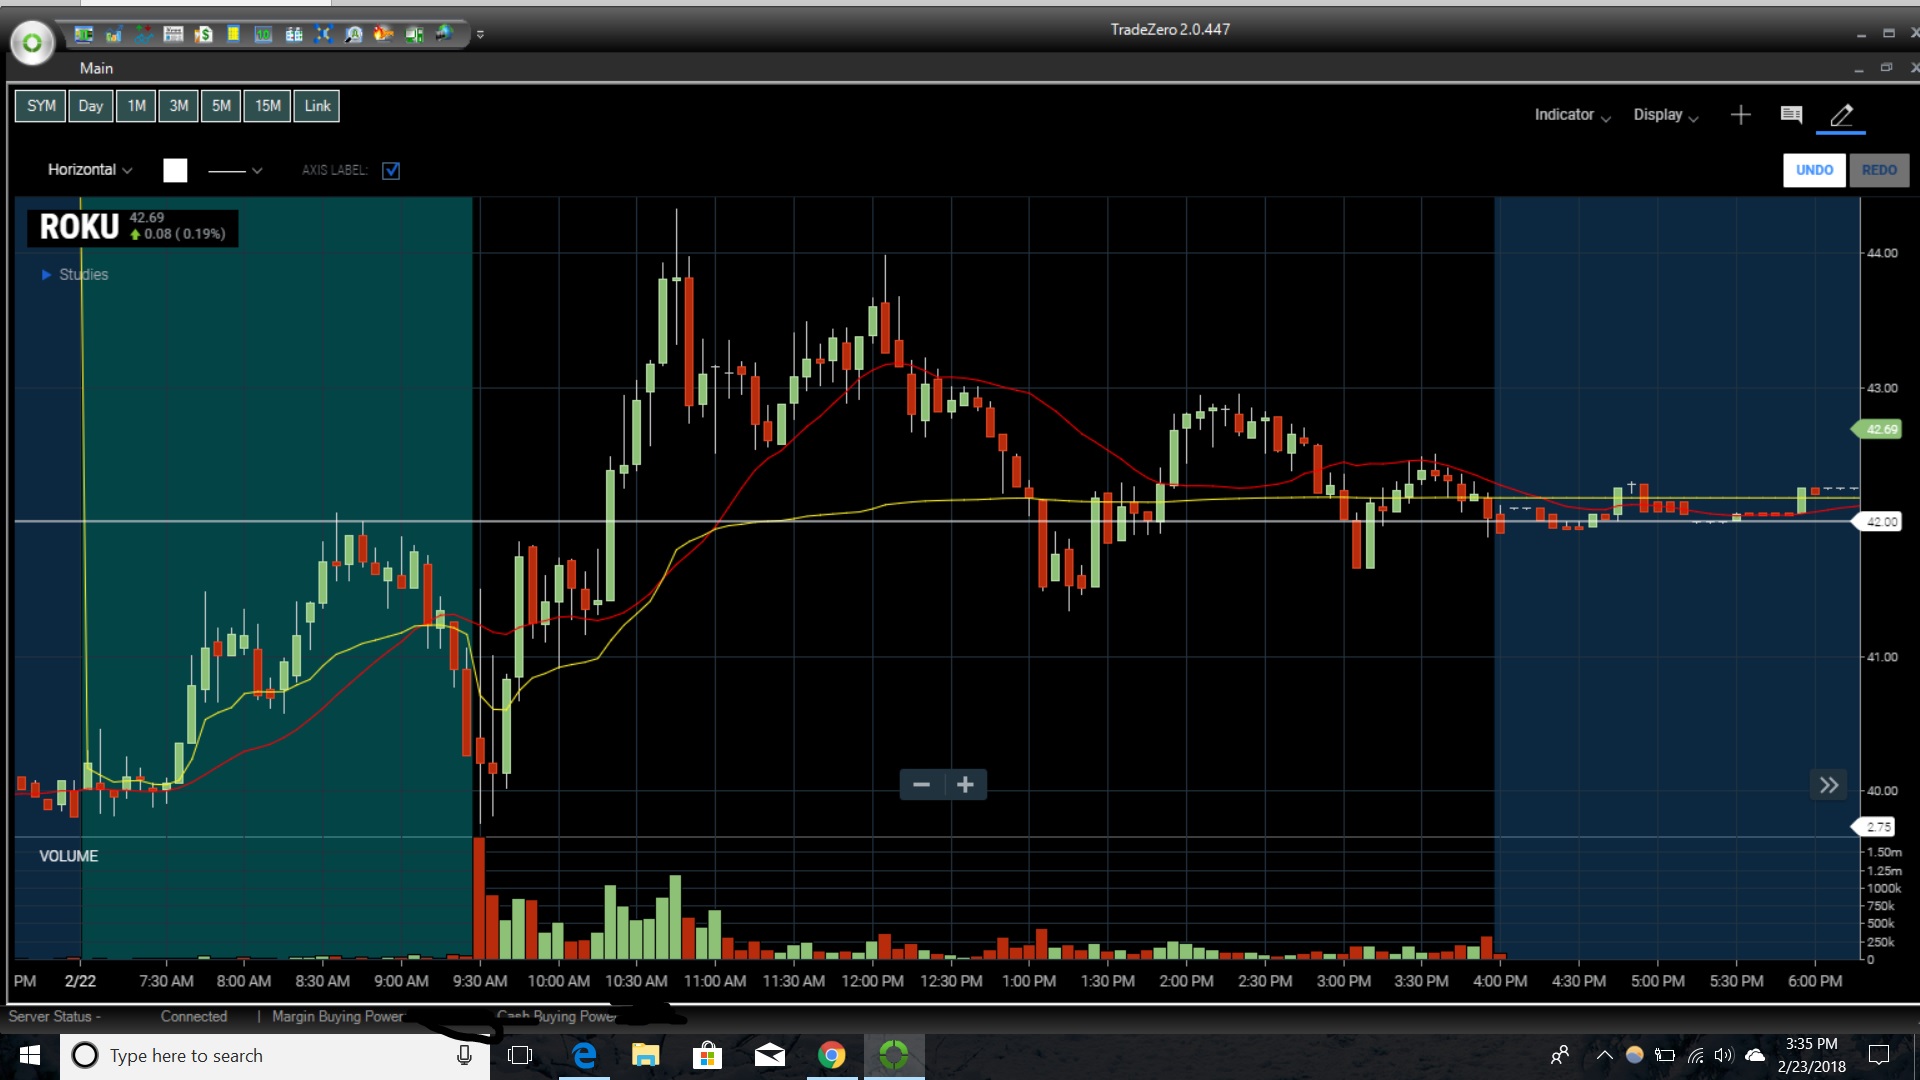Viewport: 1920px width, 1080px height.
Task: Click the battery status tray icon
Action: point(1665,1056)
